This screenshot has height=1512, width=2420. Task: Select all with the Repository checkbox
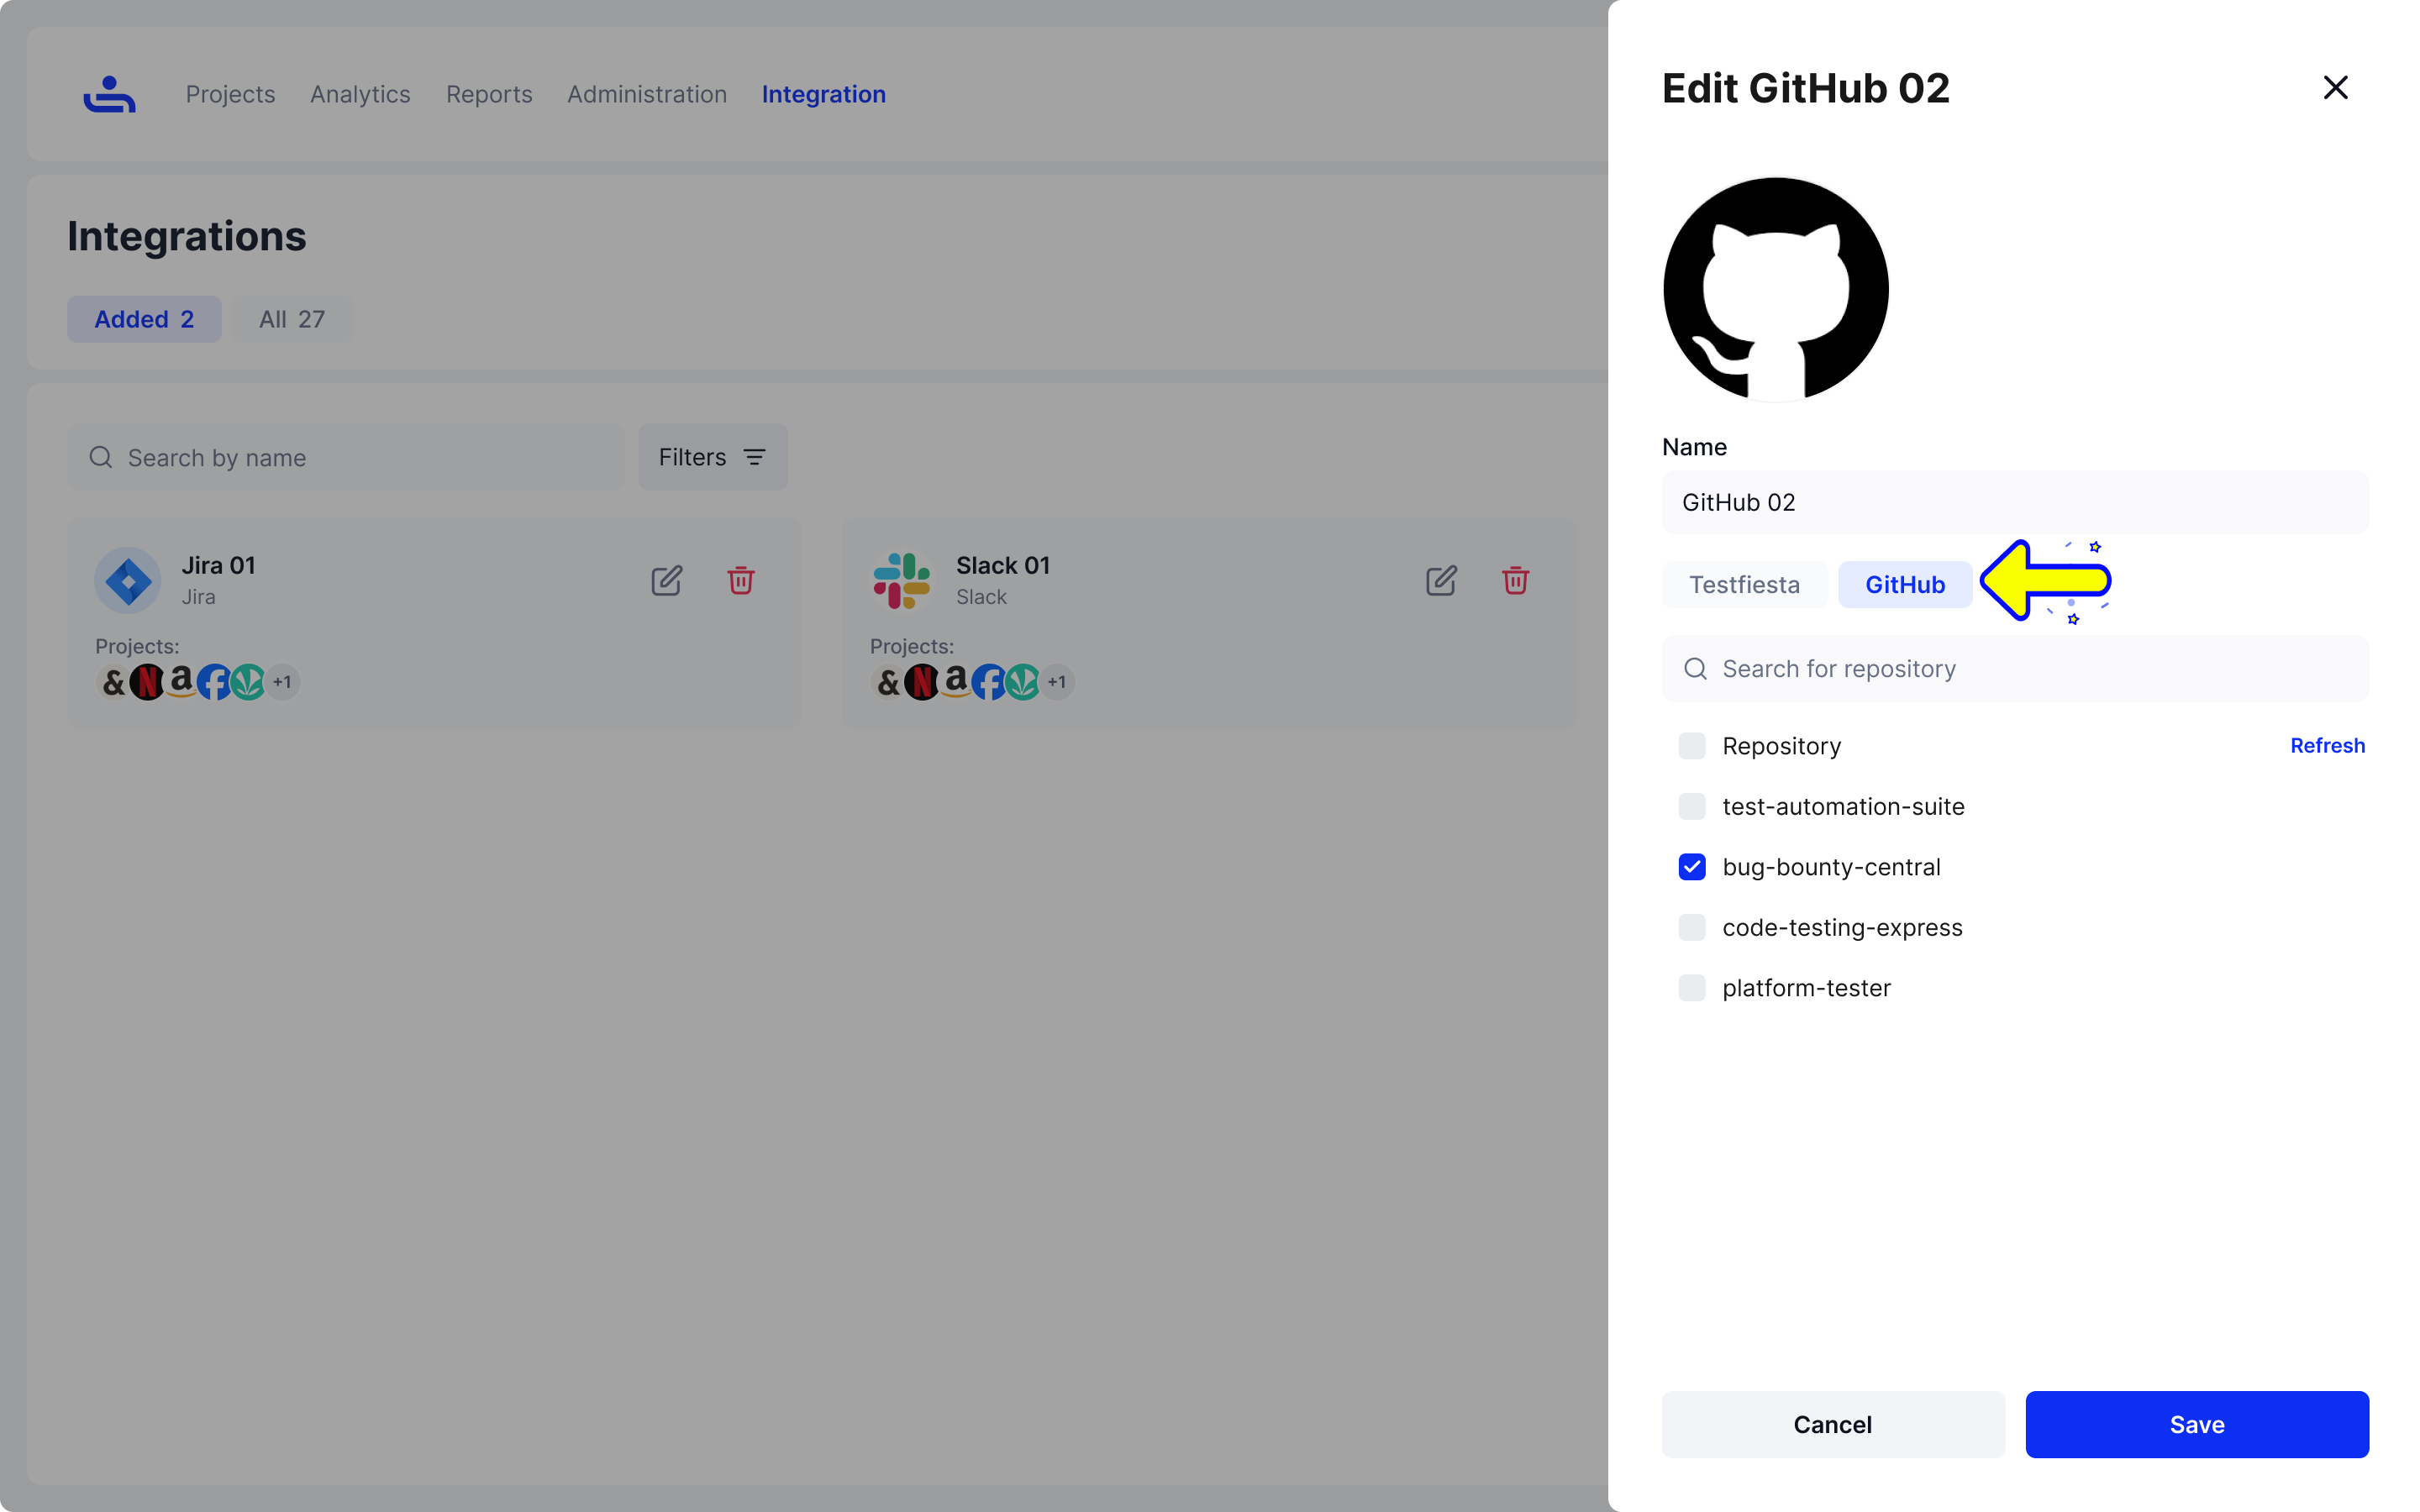pos(1692,746)
